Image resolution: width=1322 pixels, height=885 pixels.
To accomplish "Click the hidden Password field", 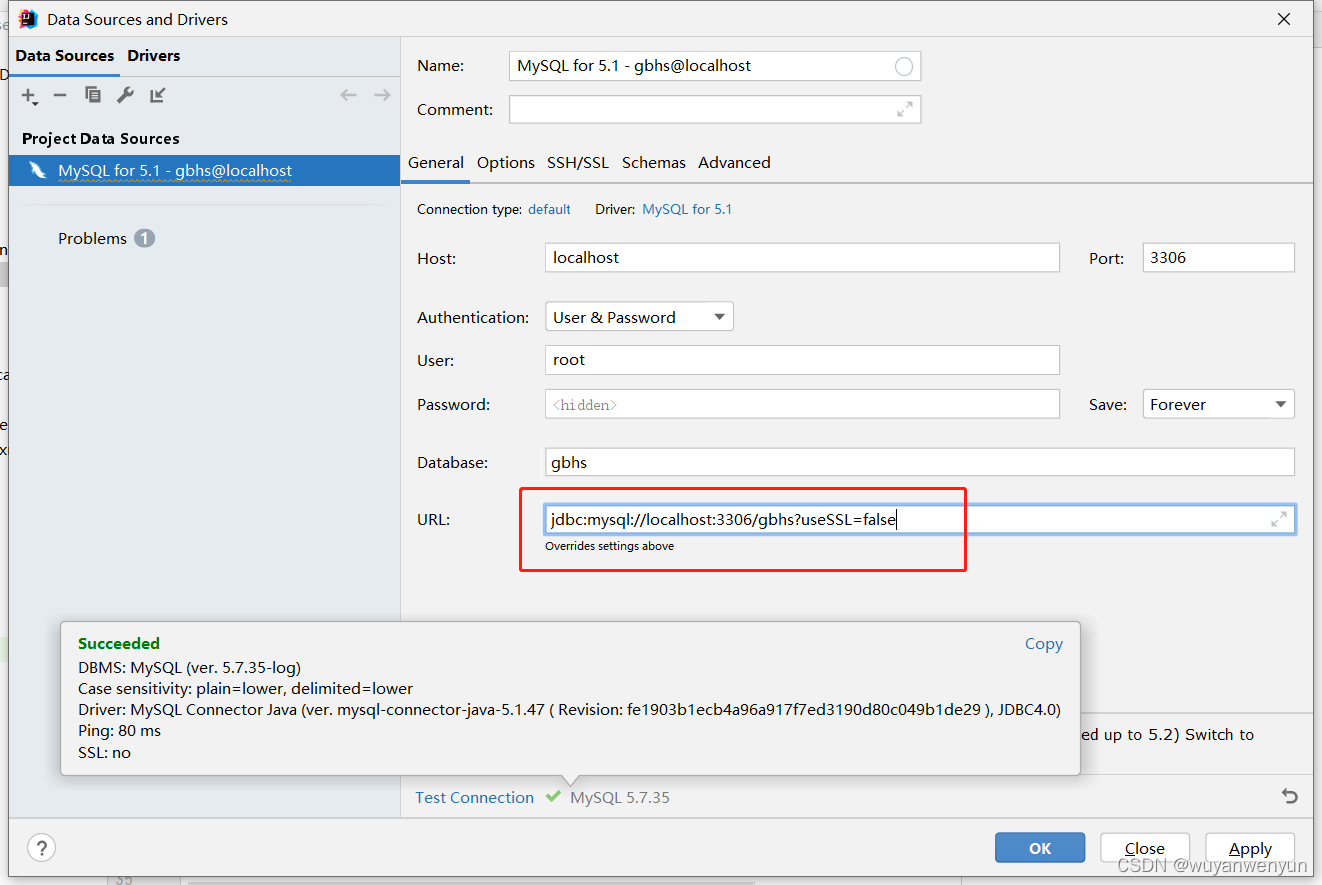I will [802, 404].
